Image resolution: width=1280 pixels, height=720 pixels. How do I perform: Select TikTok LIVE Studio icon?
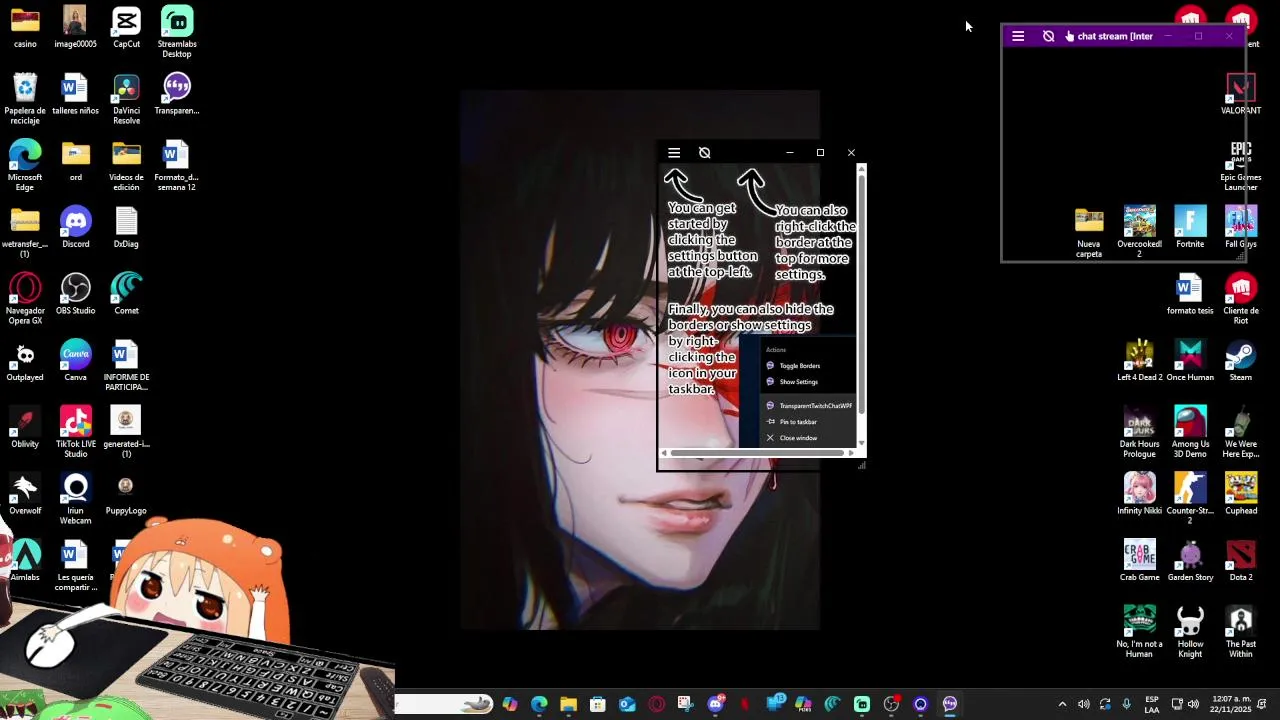(x=75, y=433)
